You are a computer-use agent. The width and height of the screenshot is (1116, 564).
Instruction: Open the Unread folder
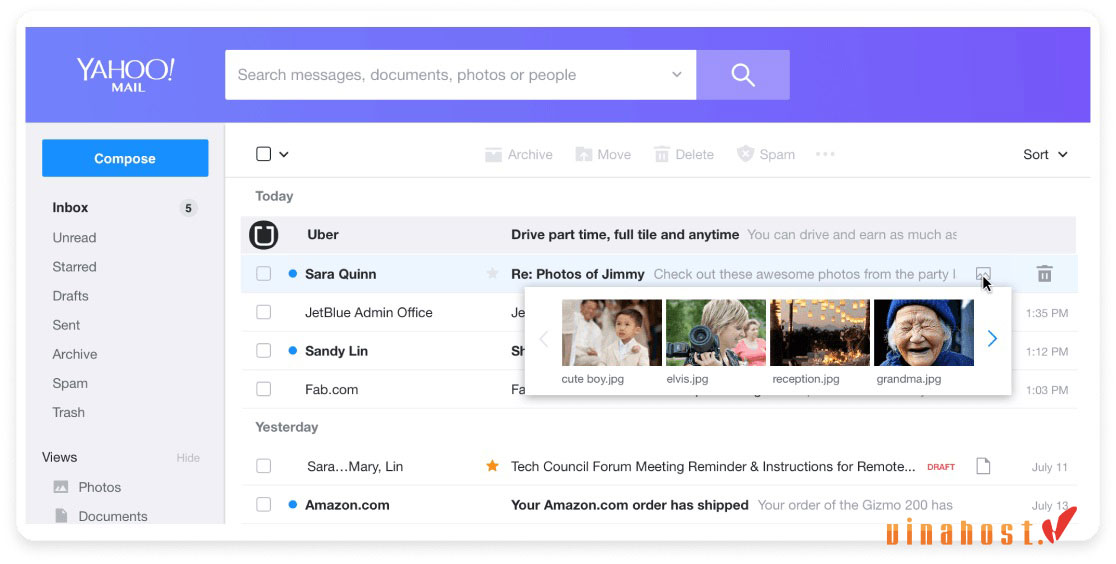pos(74,238)
